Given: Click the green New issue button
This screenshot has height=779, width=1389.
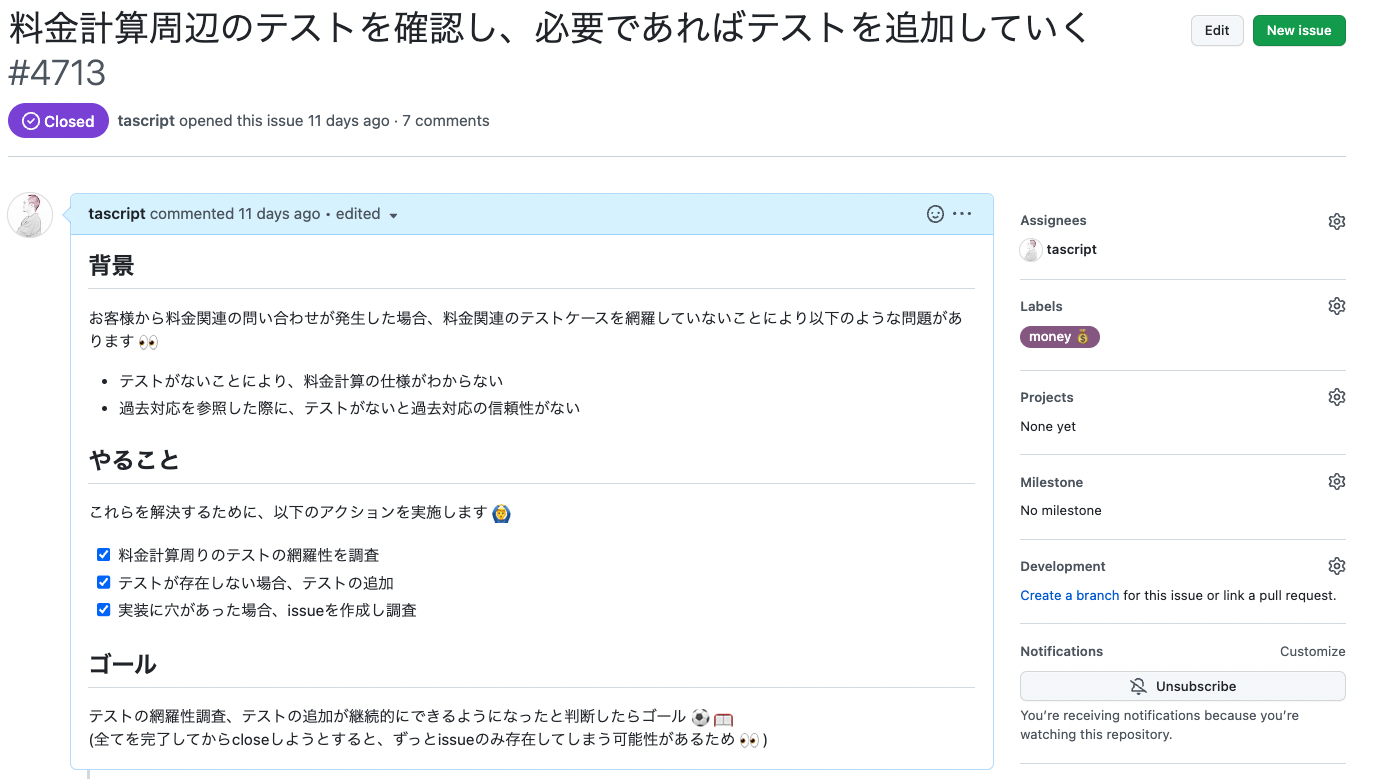Looking at the screenshot, I should coord(1298,30).
